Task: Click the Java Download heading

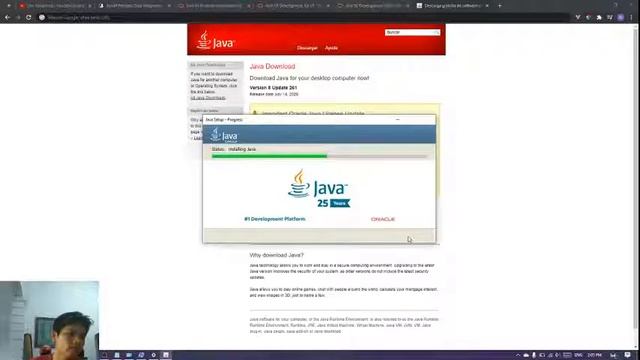Action: (x=272, y=66)
